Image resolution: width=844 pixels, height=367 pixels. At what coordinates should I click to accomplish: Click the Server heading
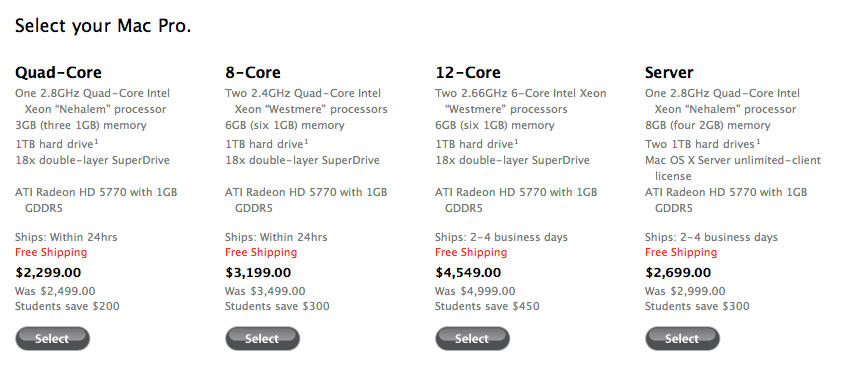pos(669,73)
